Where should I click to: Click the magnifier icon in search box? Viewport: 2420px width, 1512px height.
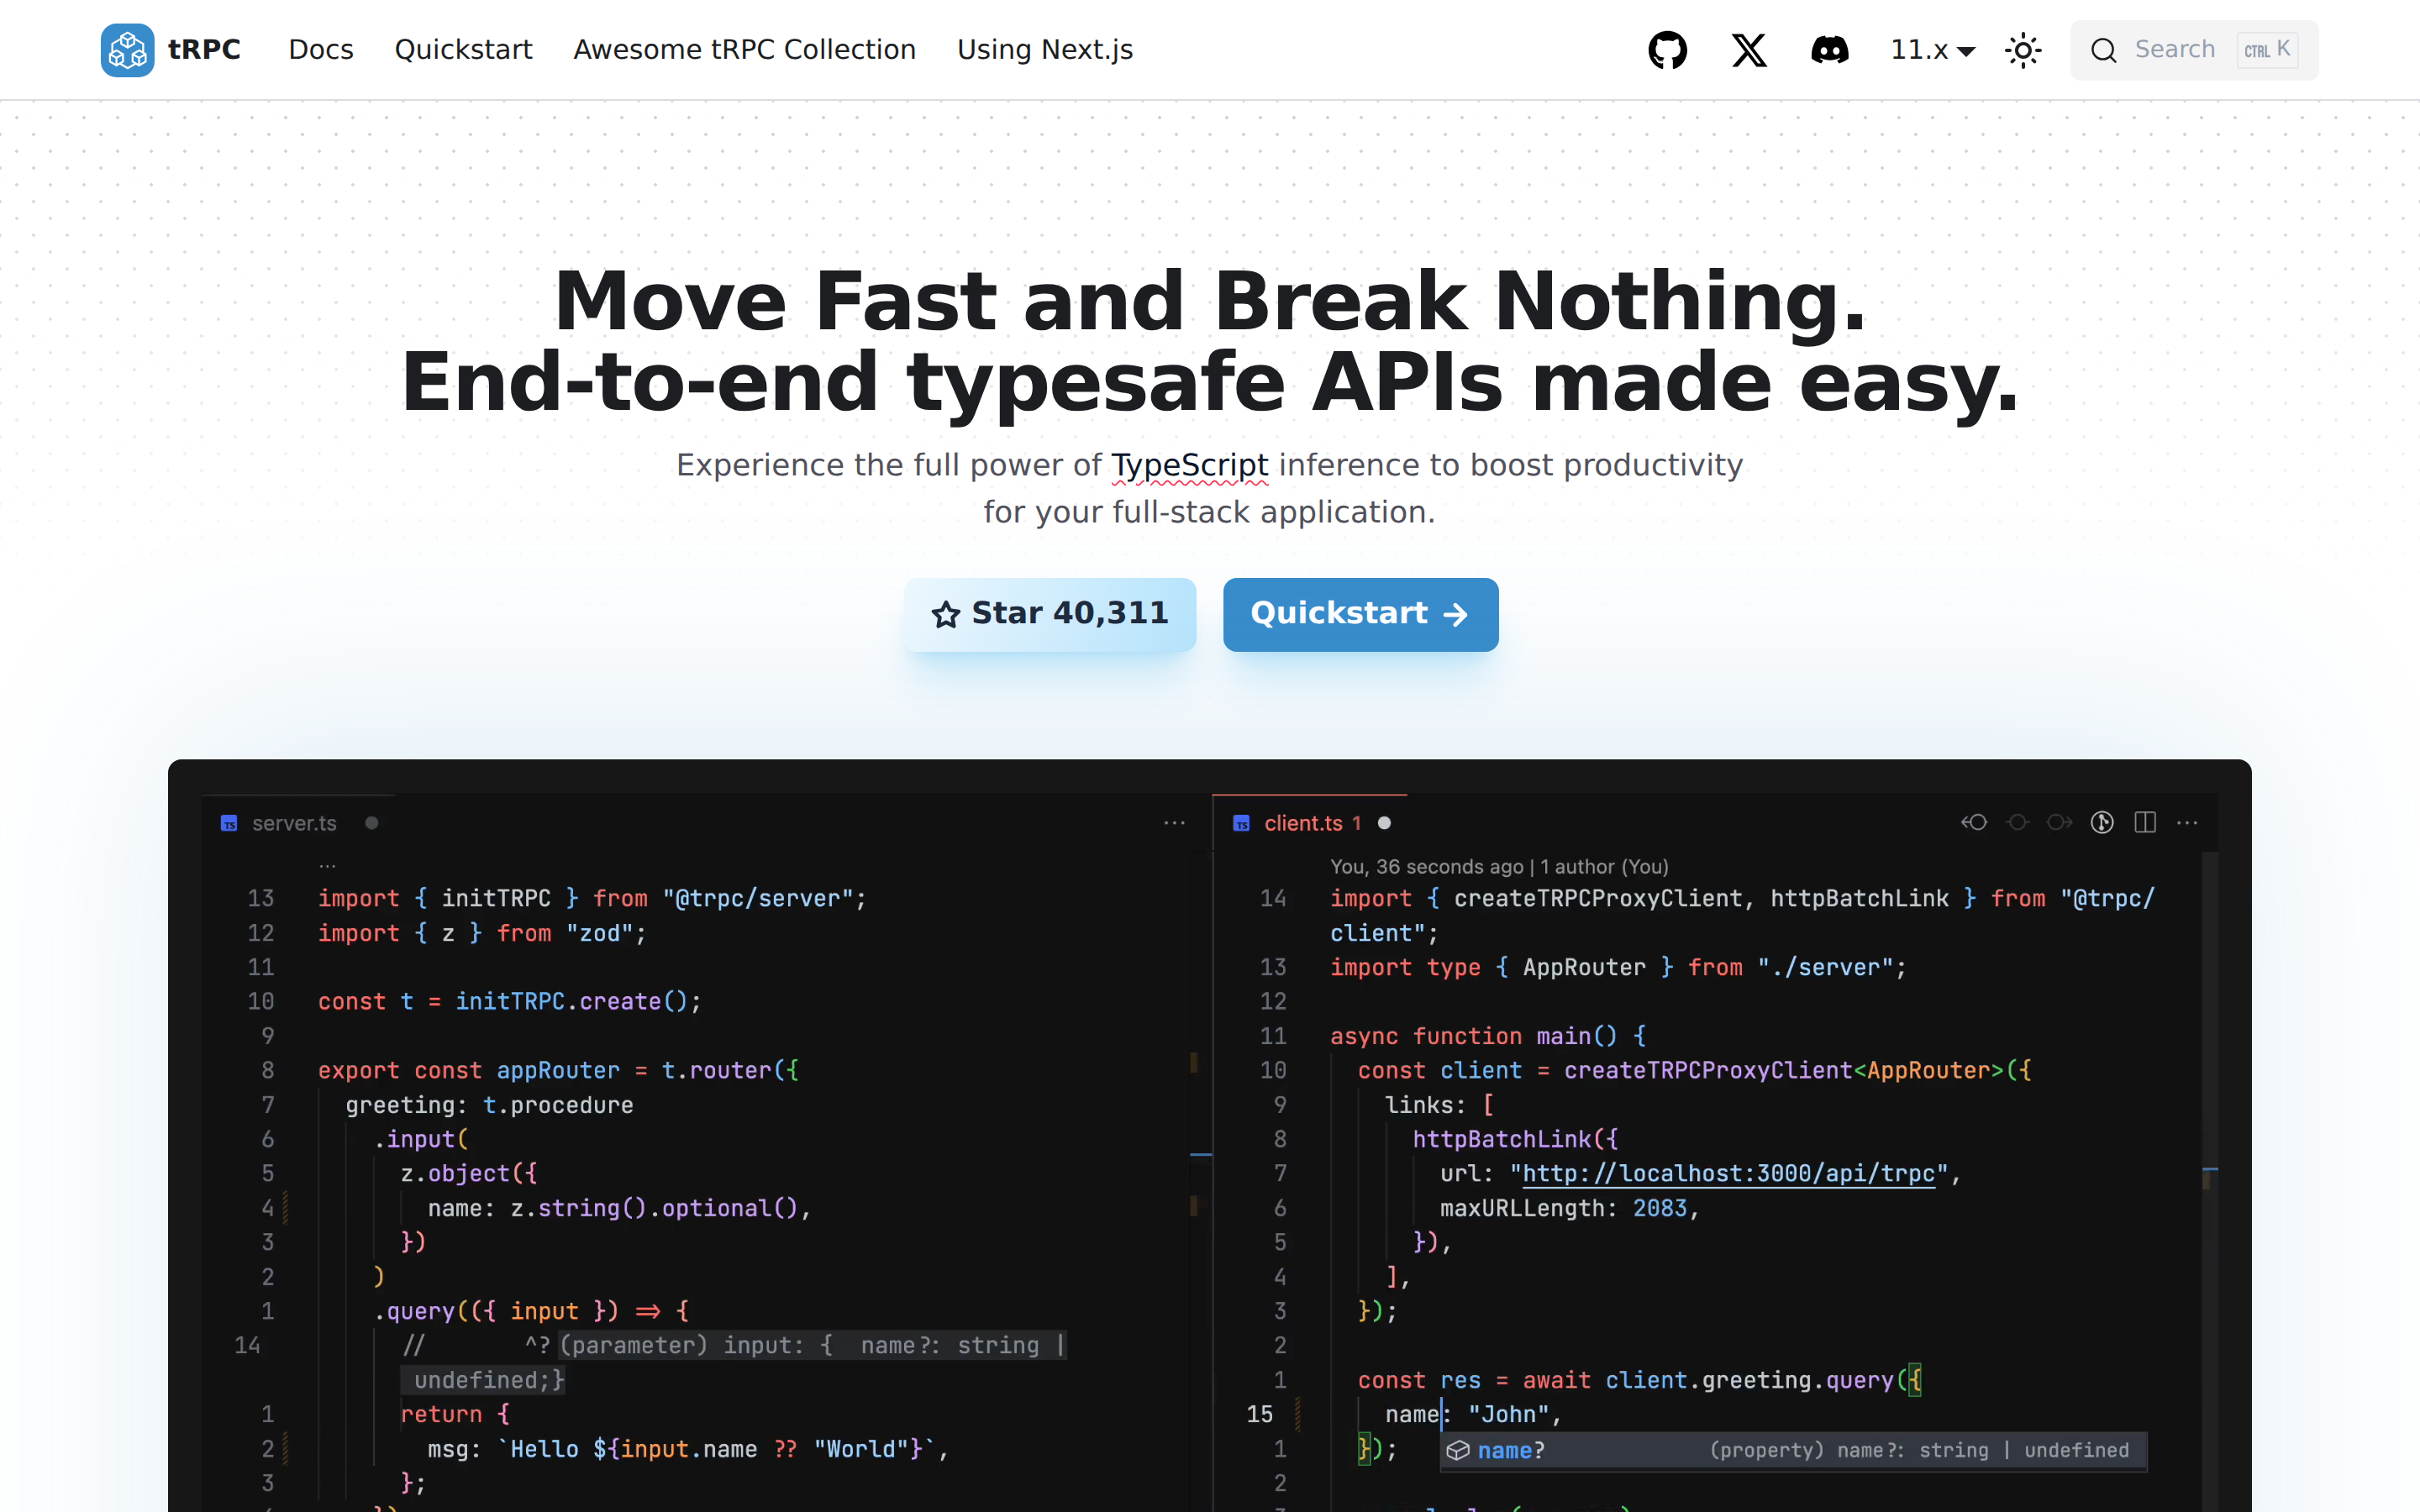click(2104, 50)
